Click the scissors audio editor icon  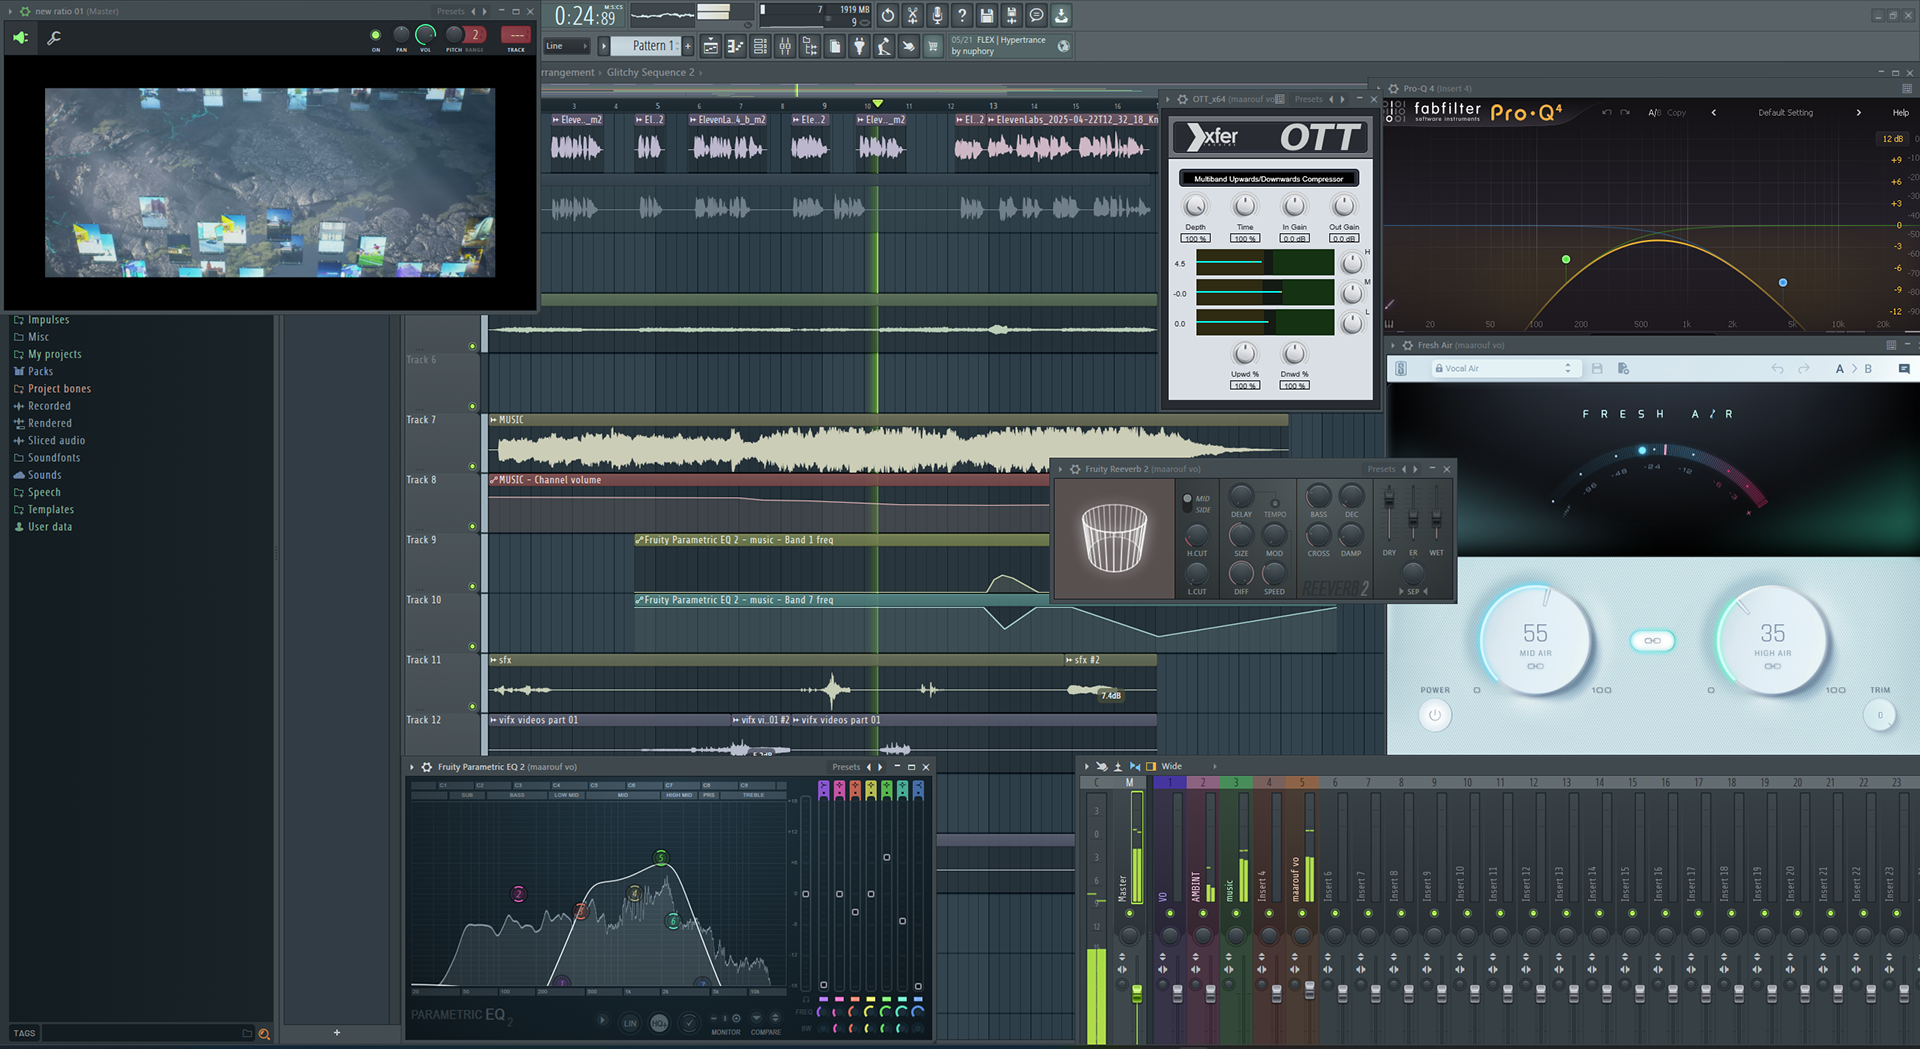point(912,15)
